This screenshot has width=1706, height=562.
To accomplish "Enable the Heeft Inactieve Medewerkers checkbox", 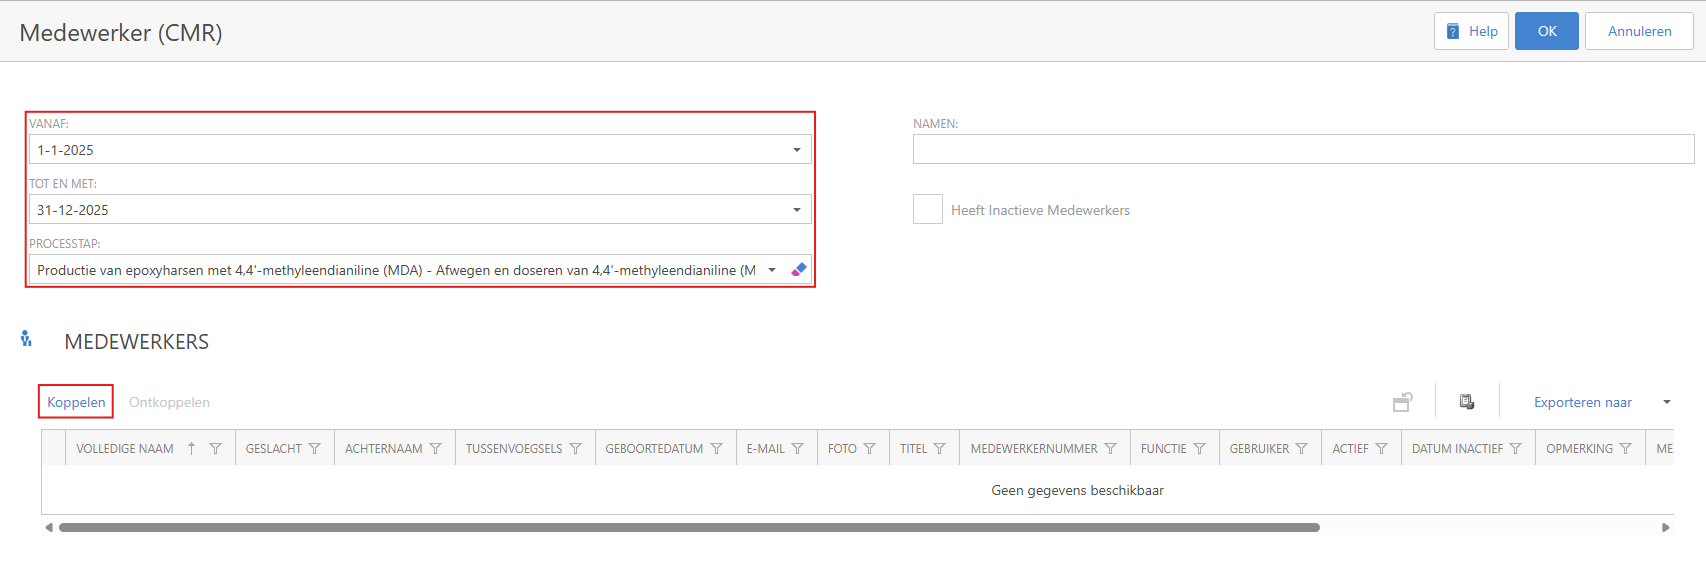I will click(928, 210).
